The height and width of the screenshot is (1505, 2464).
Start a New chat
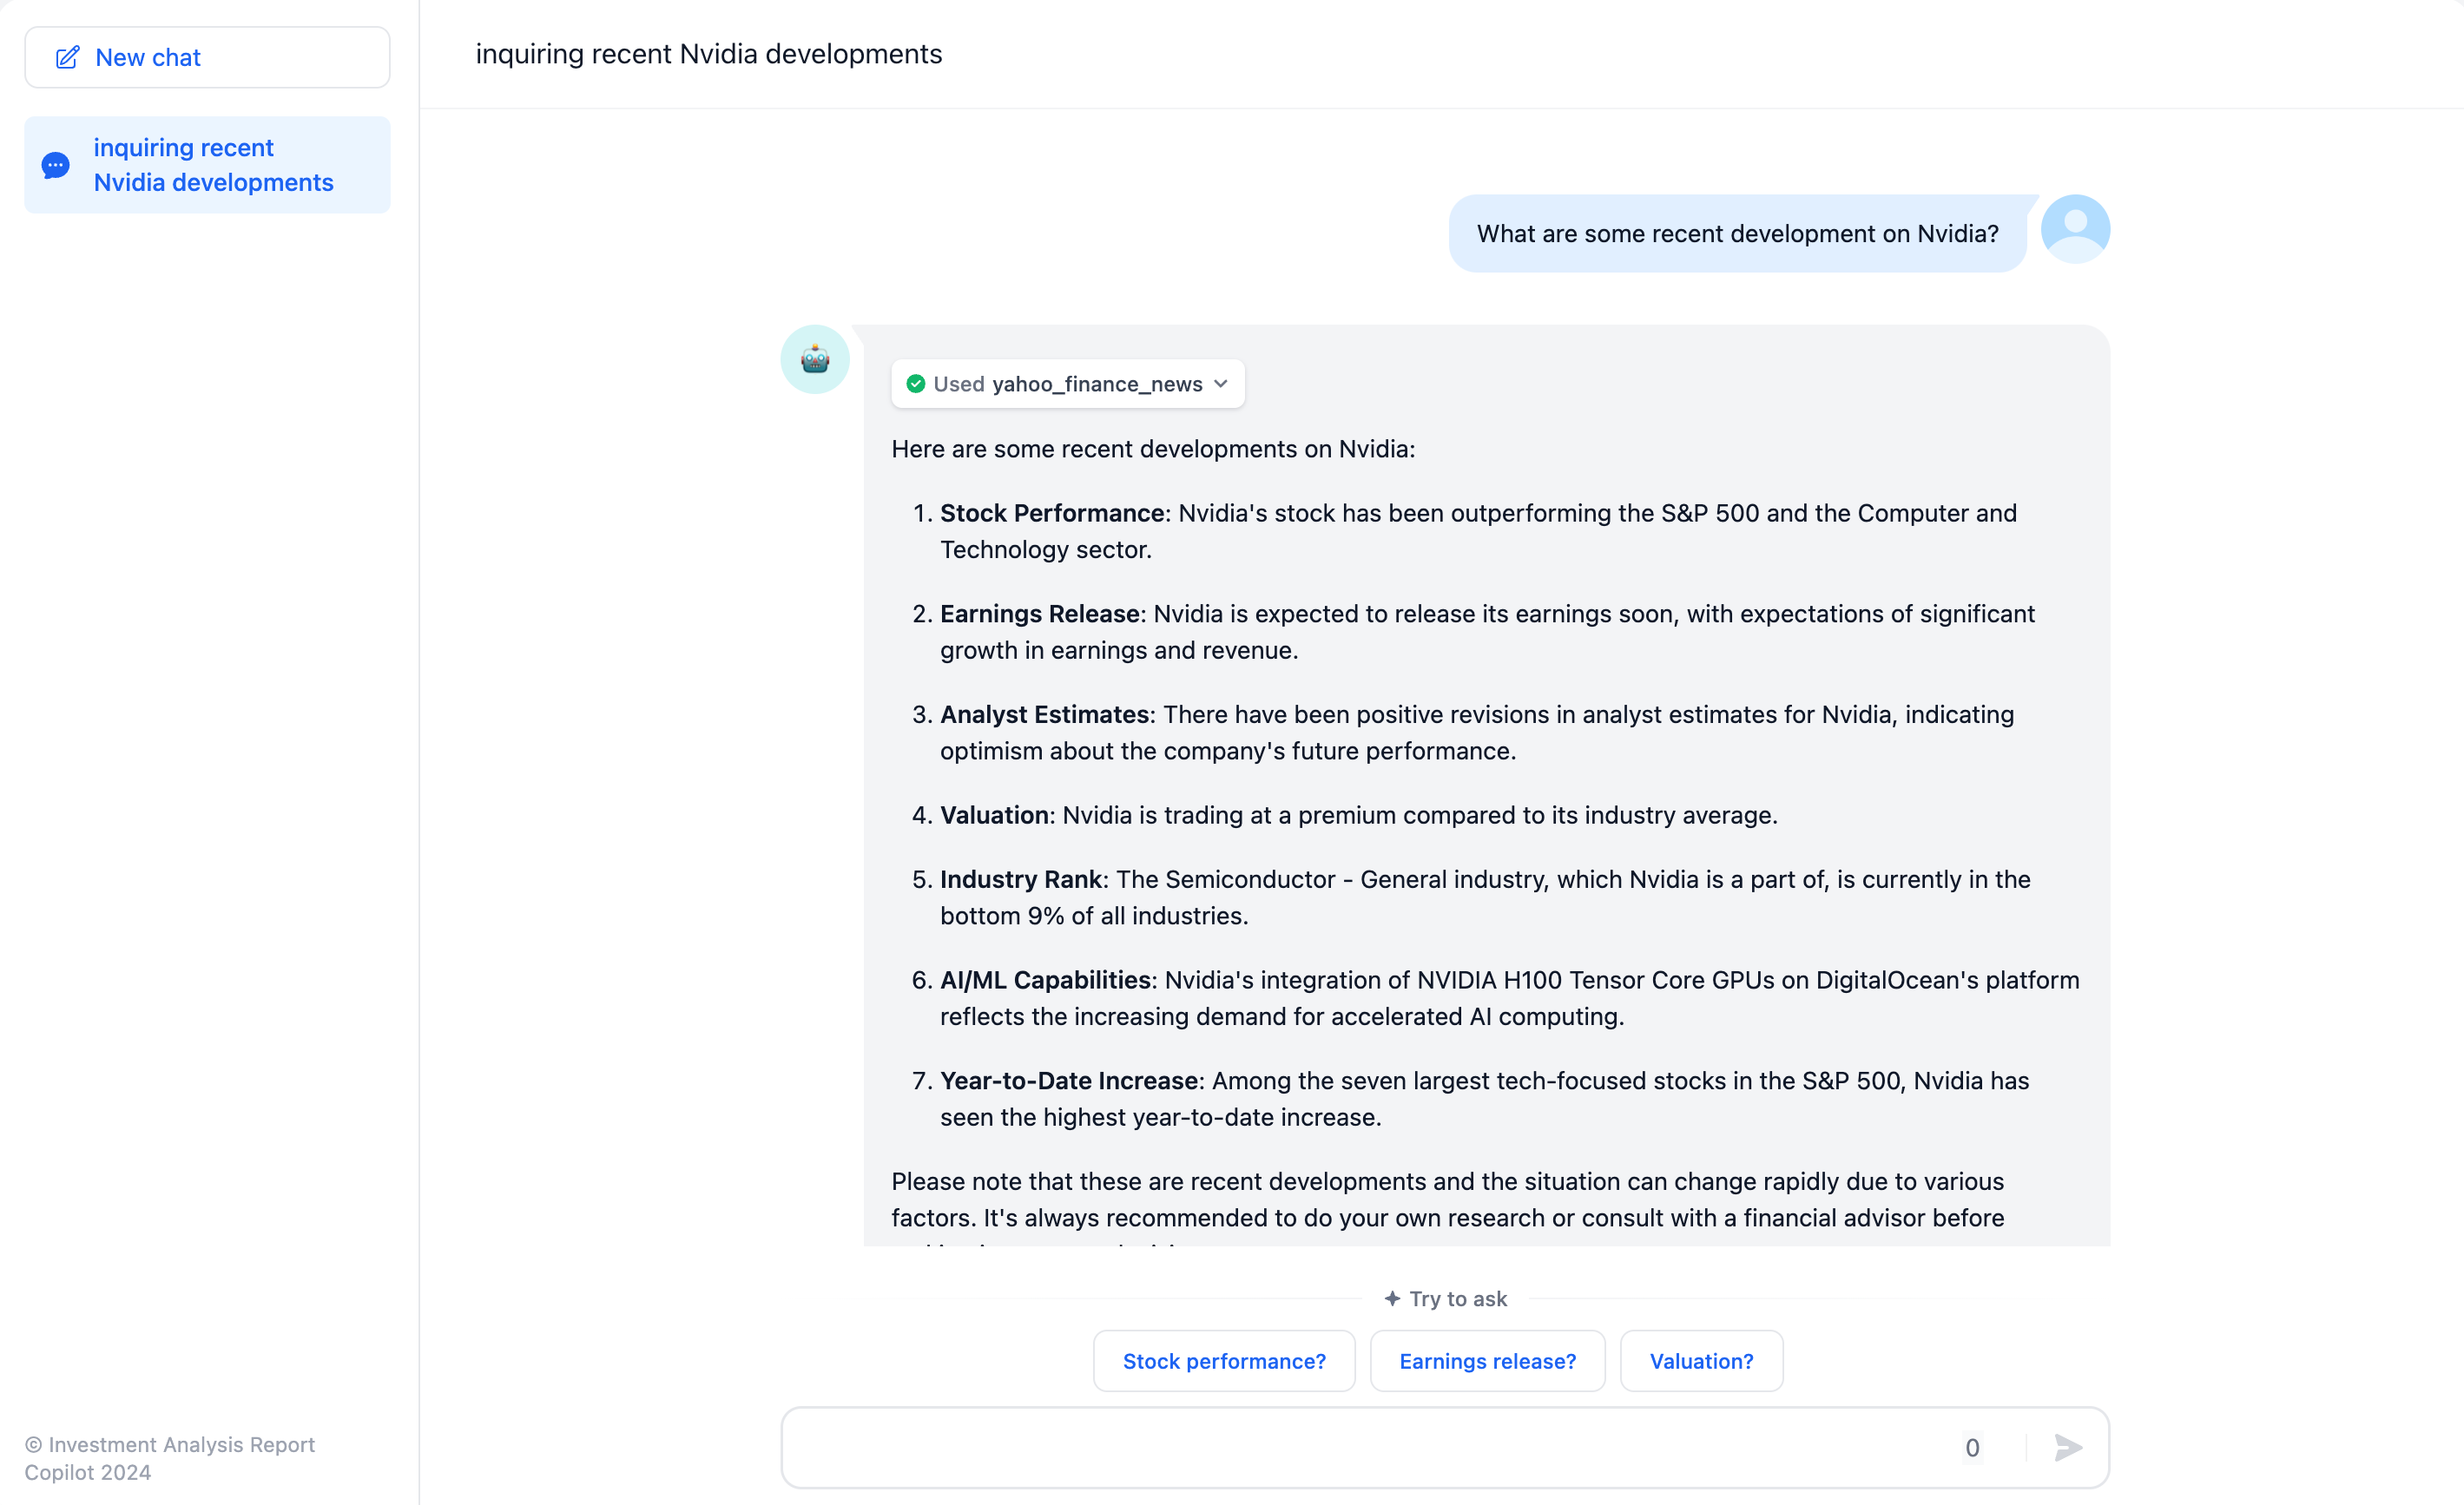coord(207,58)
